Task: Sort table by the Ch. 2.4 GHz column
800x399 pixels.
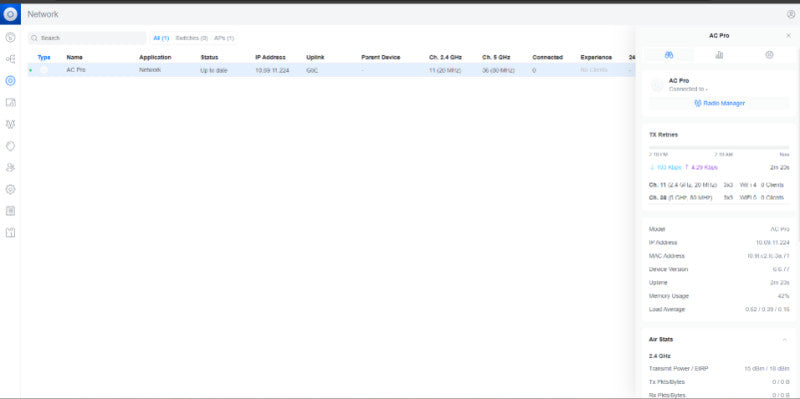Action: 445,58
